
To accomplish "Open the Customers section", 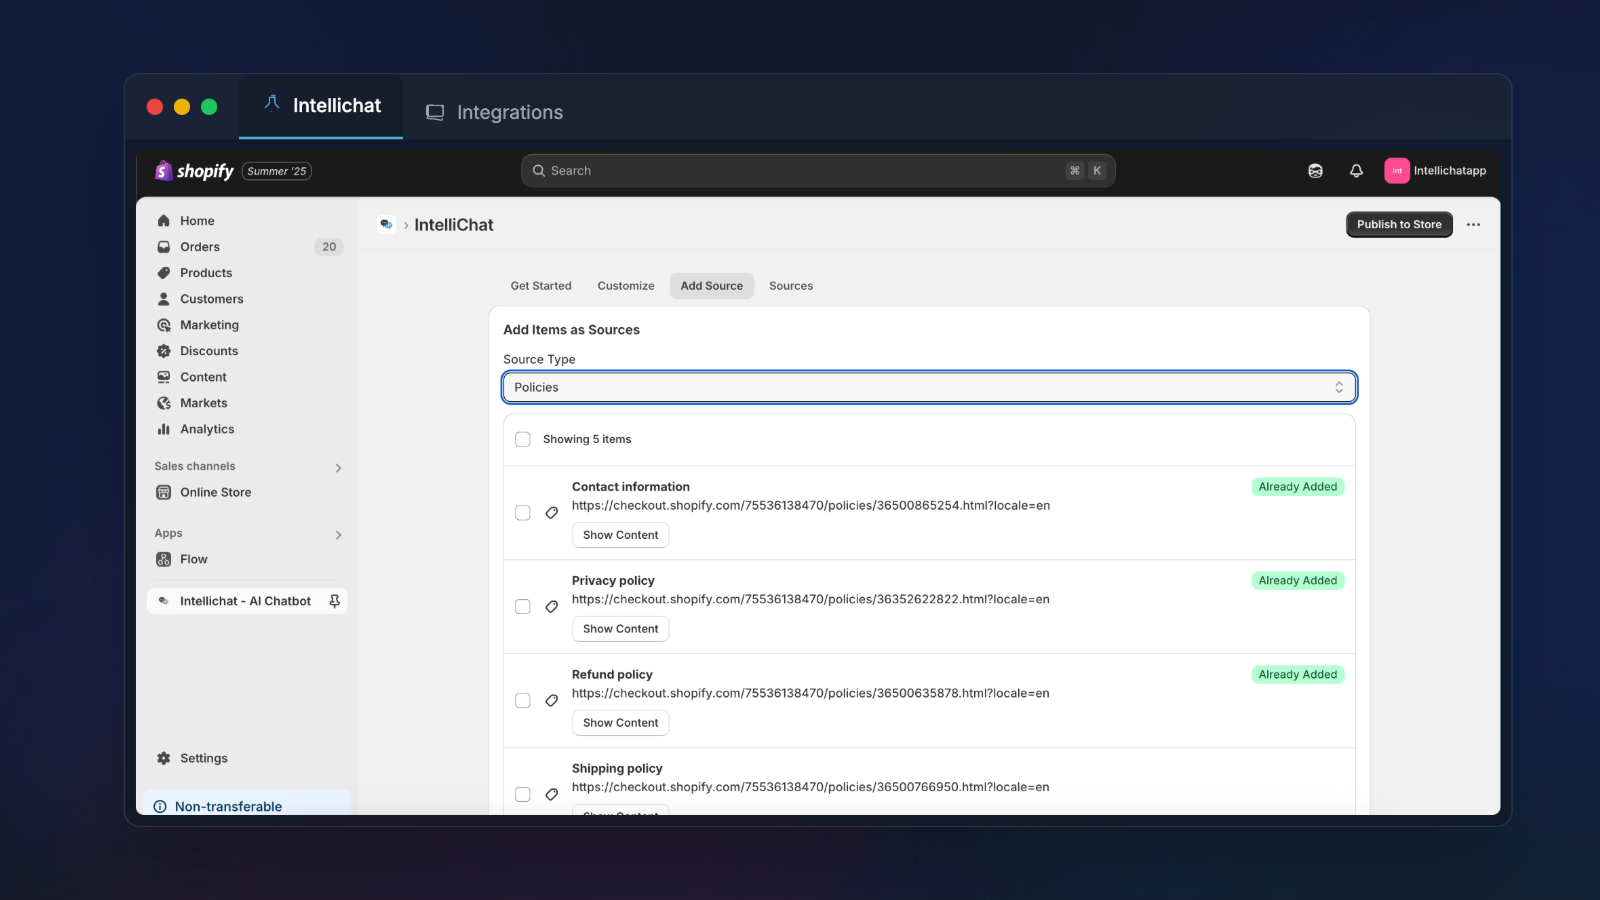I will pyautogui.click(x=211, y=299).
